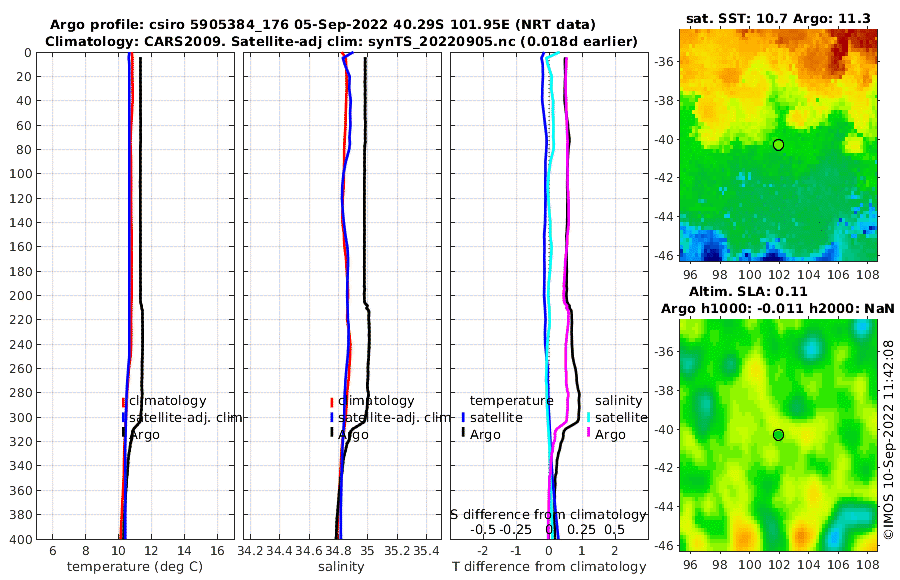900x580 pixels.
Task: Click 'T difference from climatology' axis label
Action: (x=549, y=566)
